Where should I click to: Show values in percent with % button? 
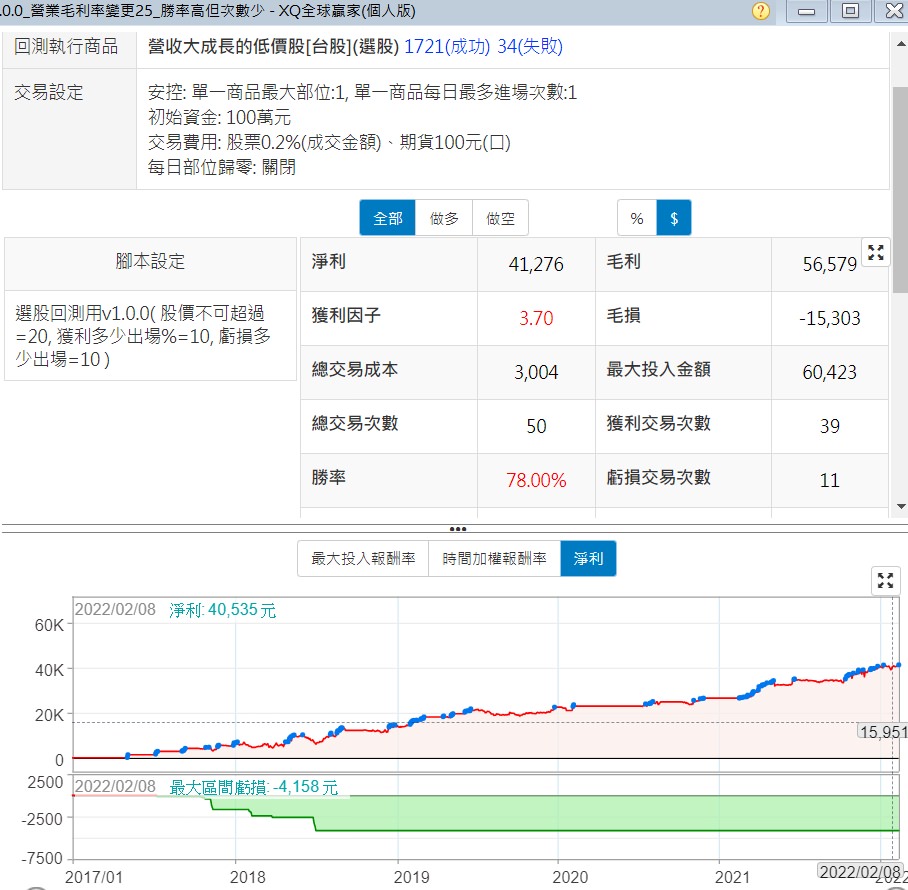tap(637, 218)
